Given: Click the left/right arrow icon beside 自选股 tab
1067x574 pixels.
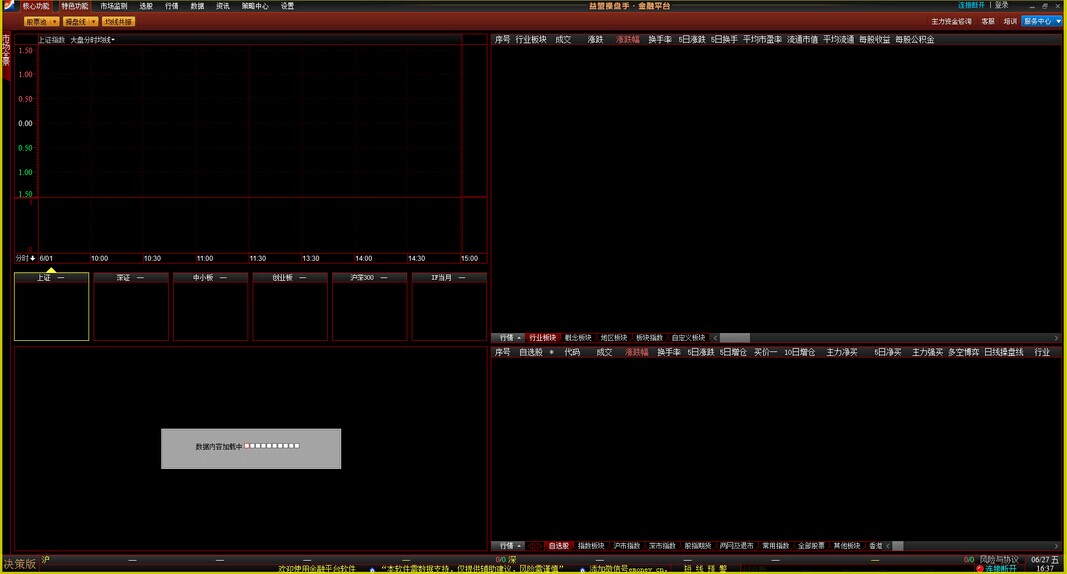Looking at the screenshot, I should coord(536,546).
